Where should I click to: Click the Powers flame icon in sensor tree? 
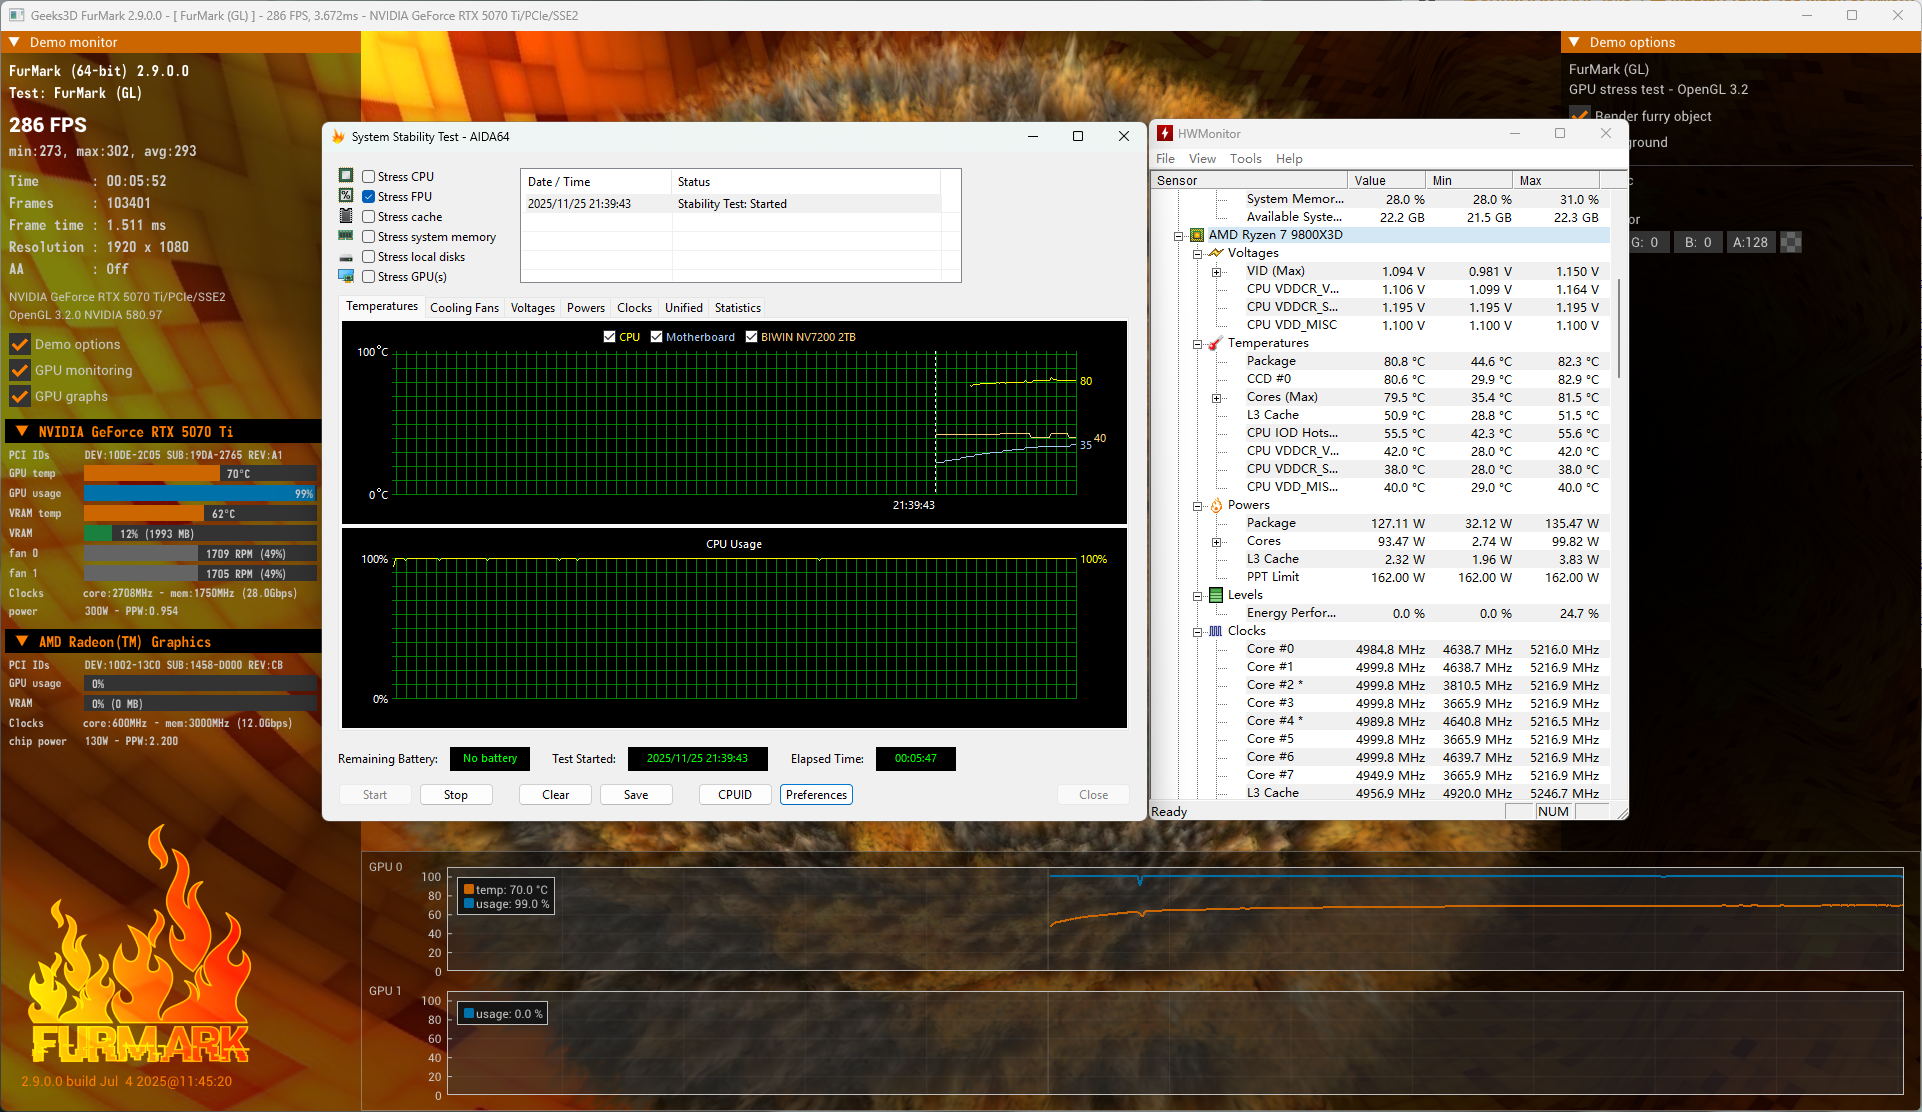(x=1216, y=505)
